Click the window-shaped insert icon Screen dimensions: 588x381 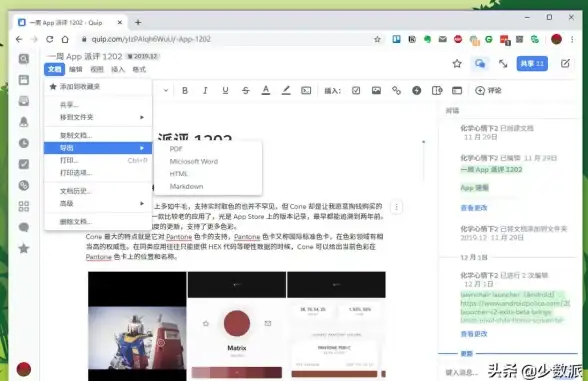coord(457,90)
